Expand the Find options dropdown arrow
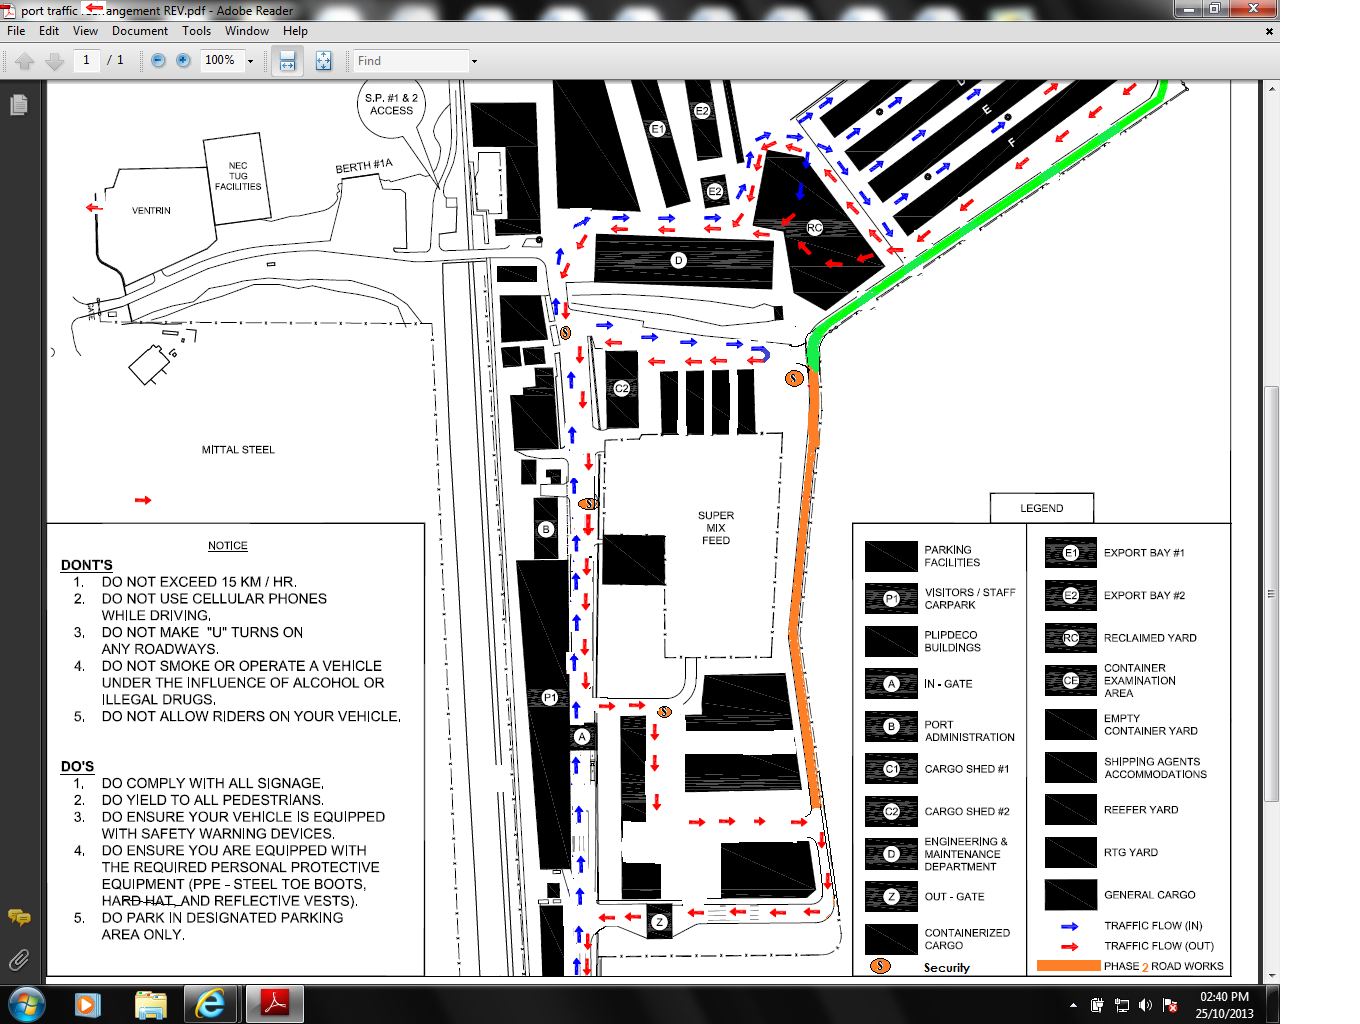The width and height of the screenshot is (1360, 1024). coord(474,61)
